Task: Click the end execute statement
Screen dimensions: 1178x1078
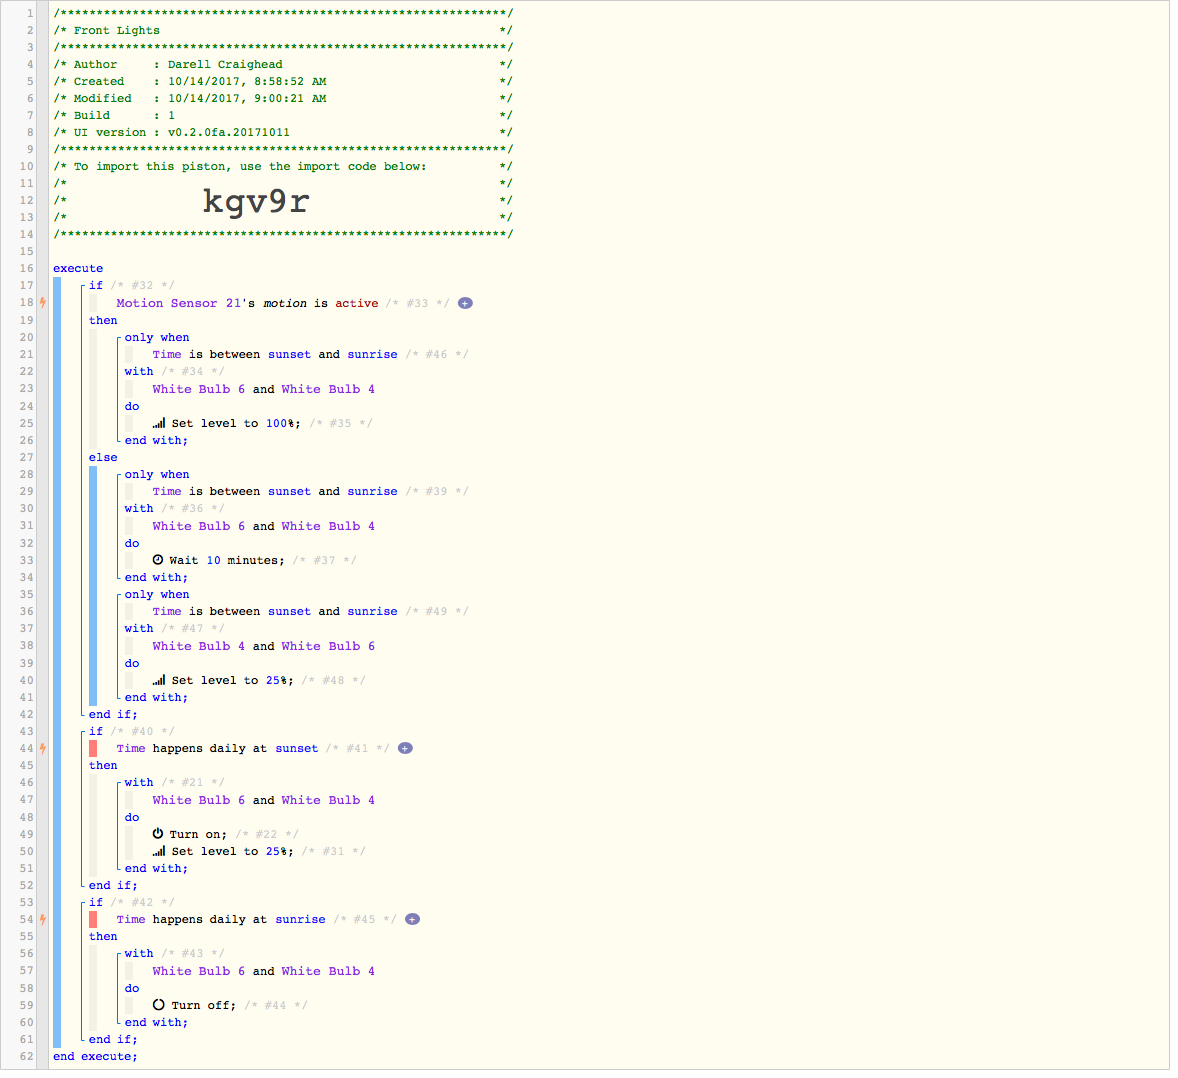Action: pos(95,1057)
